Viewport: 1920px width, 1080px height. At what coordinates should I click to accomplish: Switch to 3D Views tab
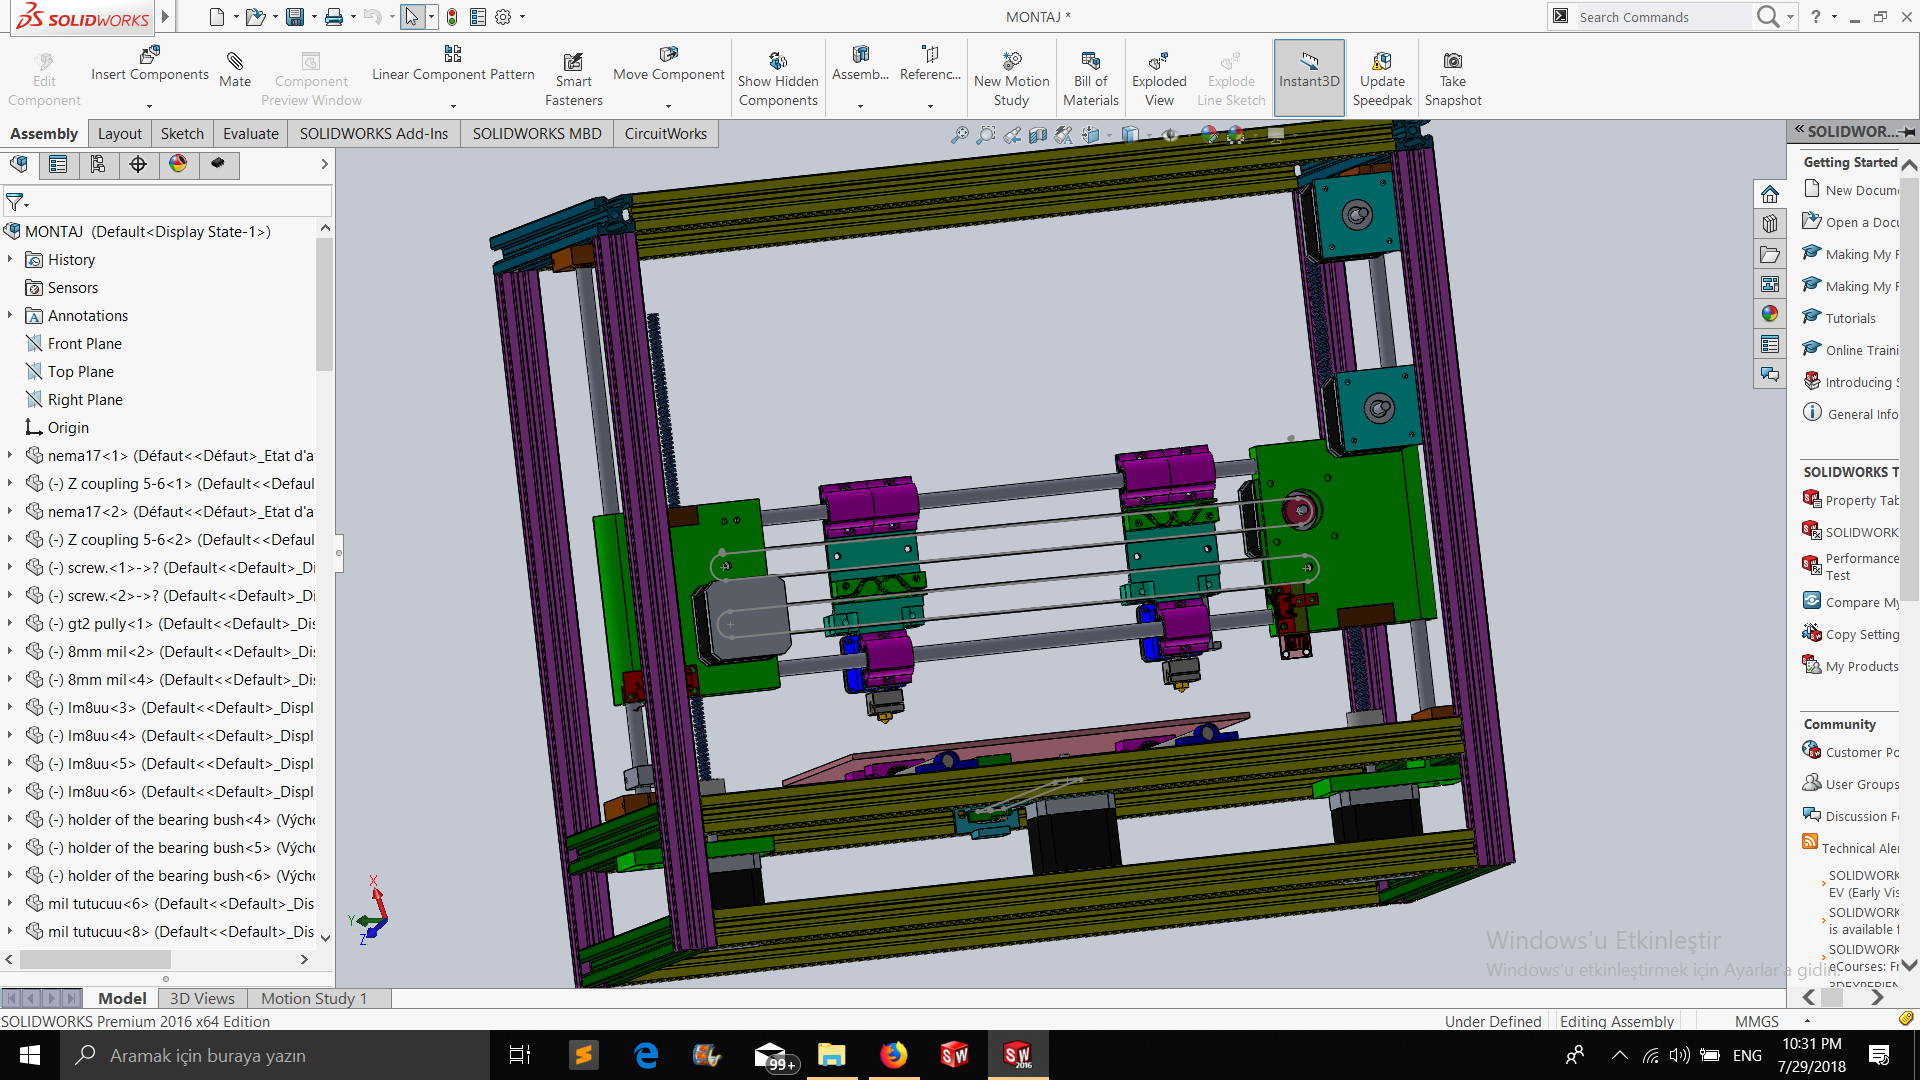coord(202,998)
